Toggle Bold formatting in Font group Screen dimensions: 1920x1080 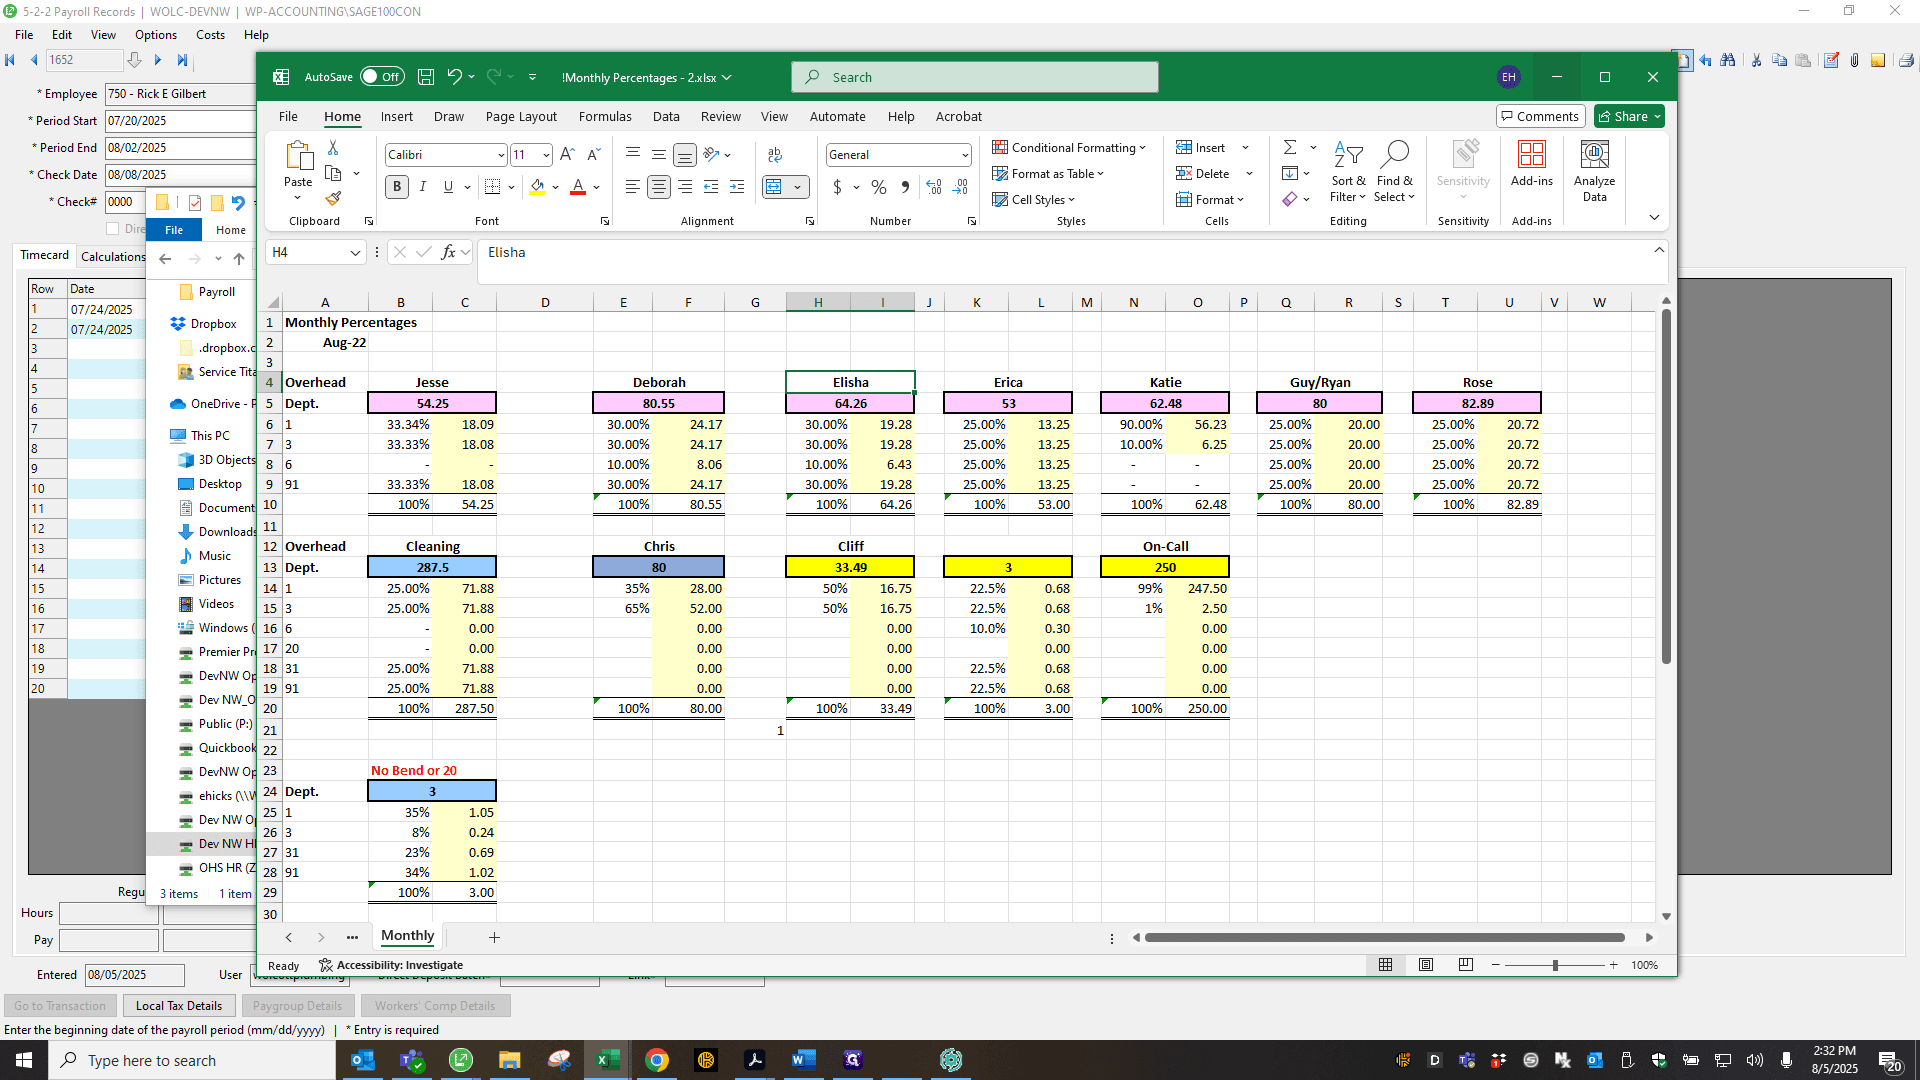tap(397, 187)
